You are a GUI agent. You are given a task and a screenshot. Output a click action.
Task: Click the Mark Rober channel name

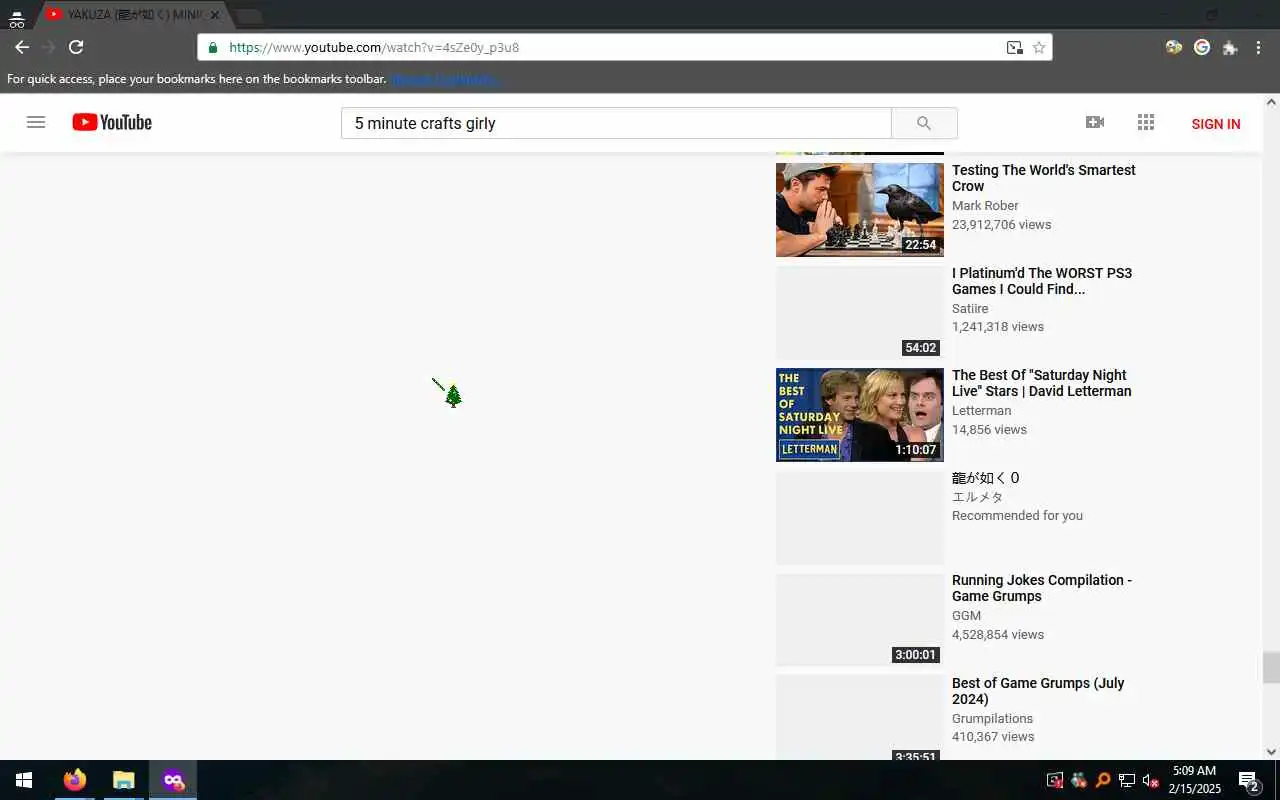pyautogui.click(x=985, y=206)
